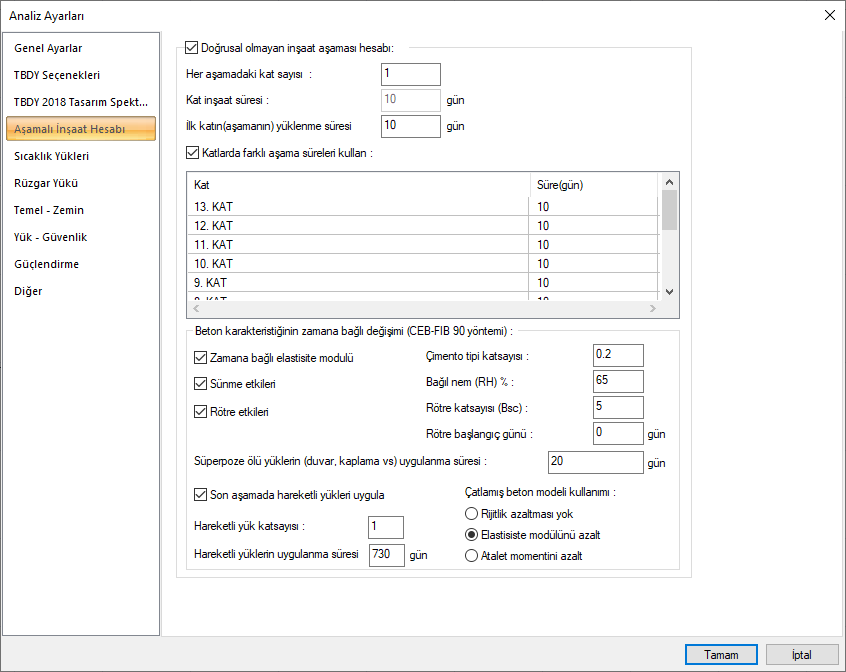Go to Temel - Zemin section

(x=49, y=210)
